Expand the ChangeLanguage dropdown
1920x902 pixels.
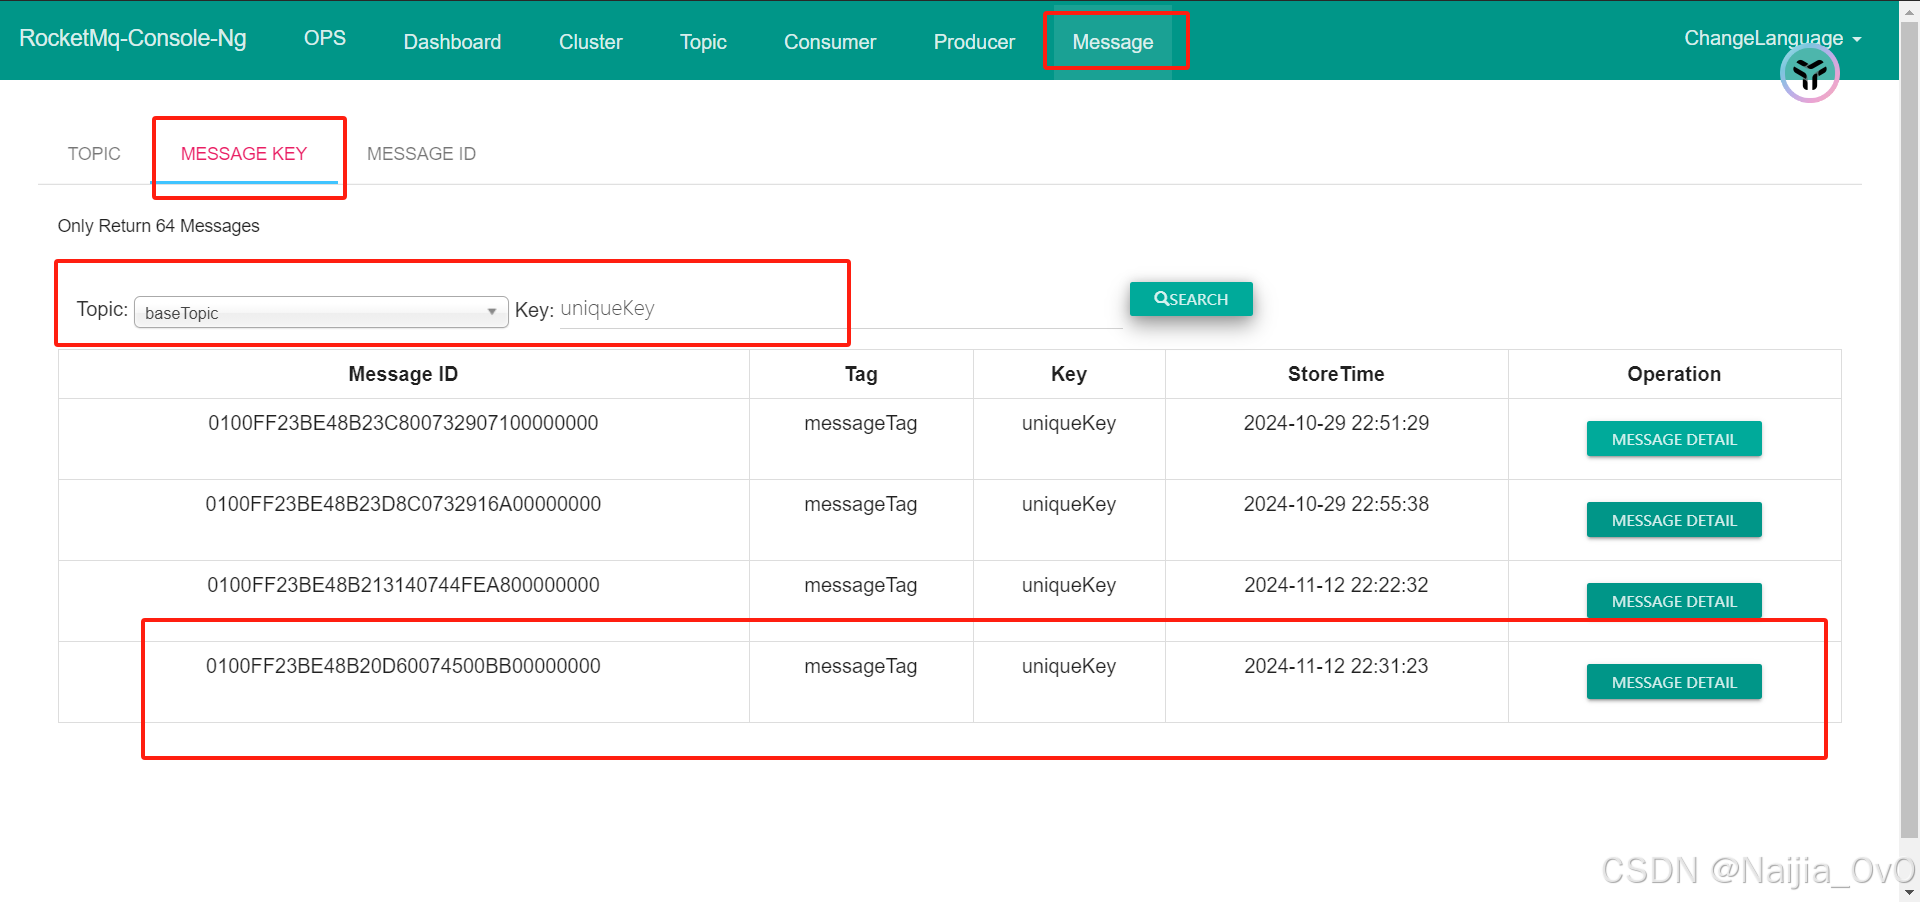pyautogui.click(x=1772, y=38)
